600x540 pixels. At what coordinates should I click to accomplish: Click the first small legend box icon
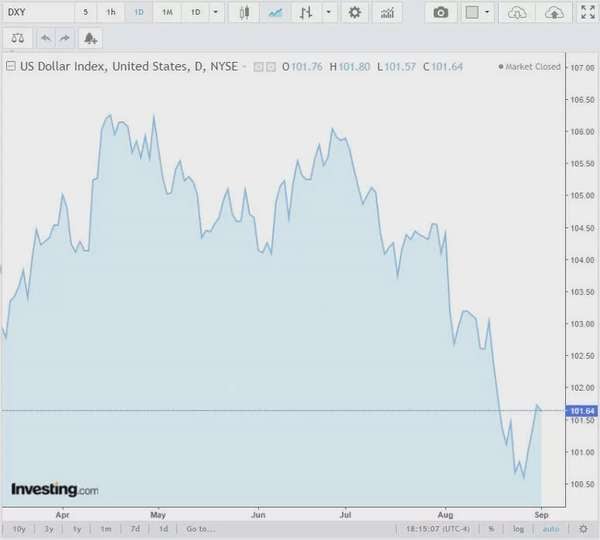point(259,67)
